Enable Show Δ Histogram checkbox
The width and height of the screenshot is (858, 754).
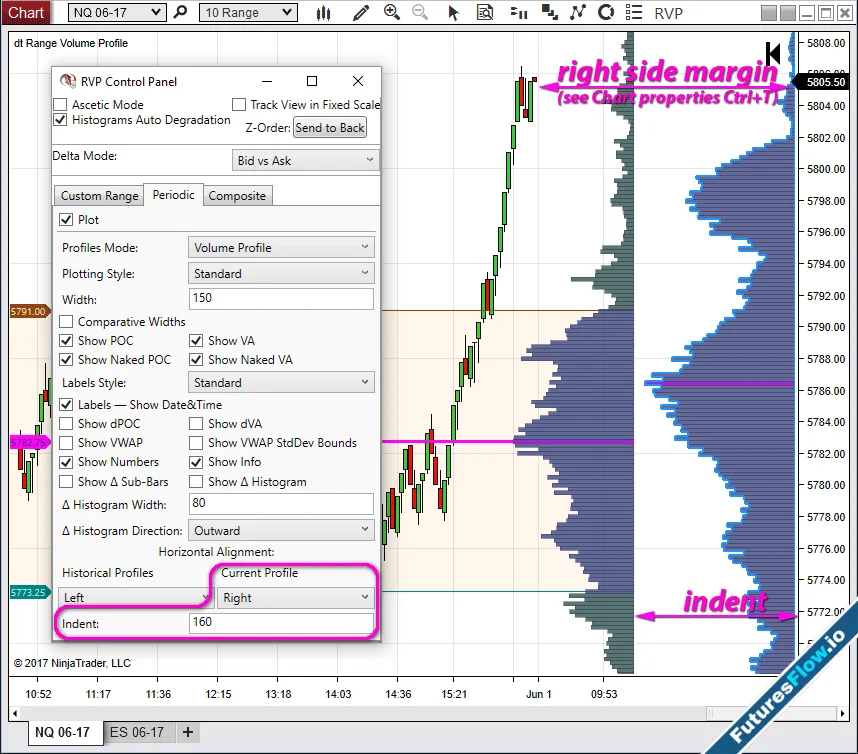tap(196, 482)
